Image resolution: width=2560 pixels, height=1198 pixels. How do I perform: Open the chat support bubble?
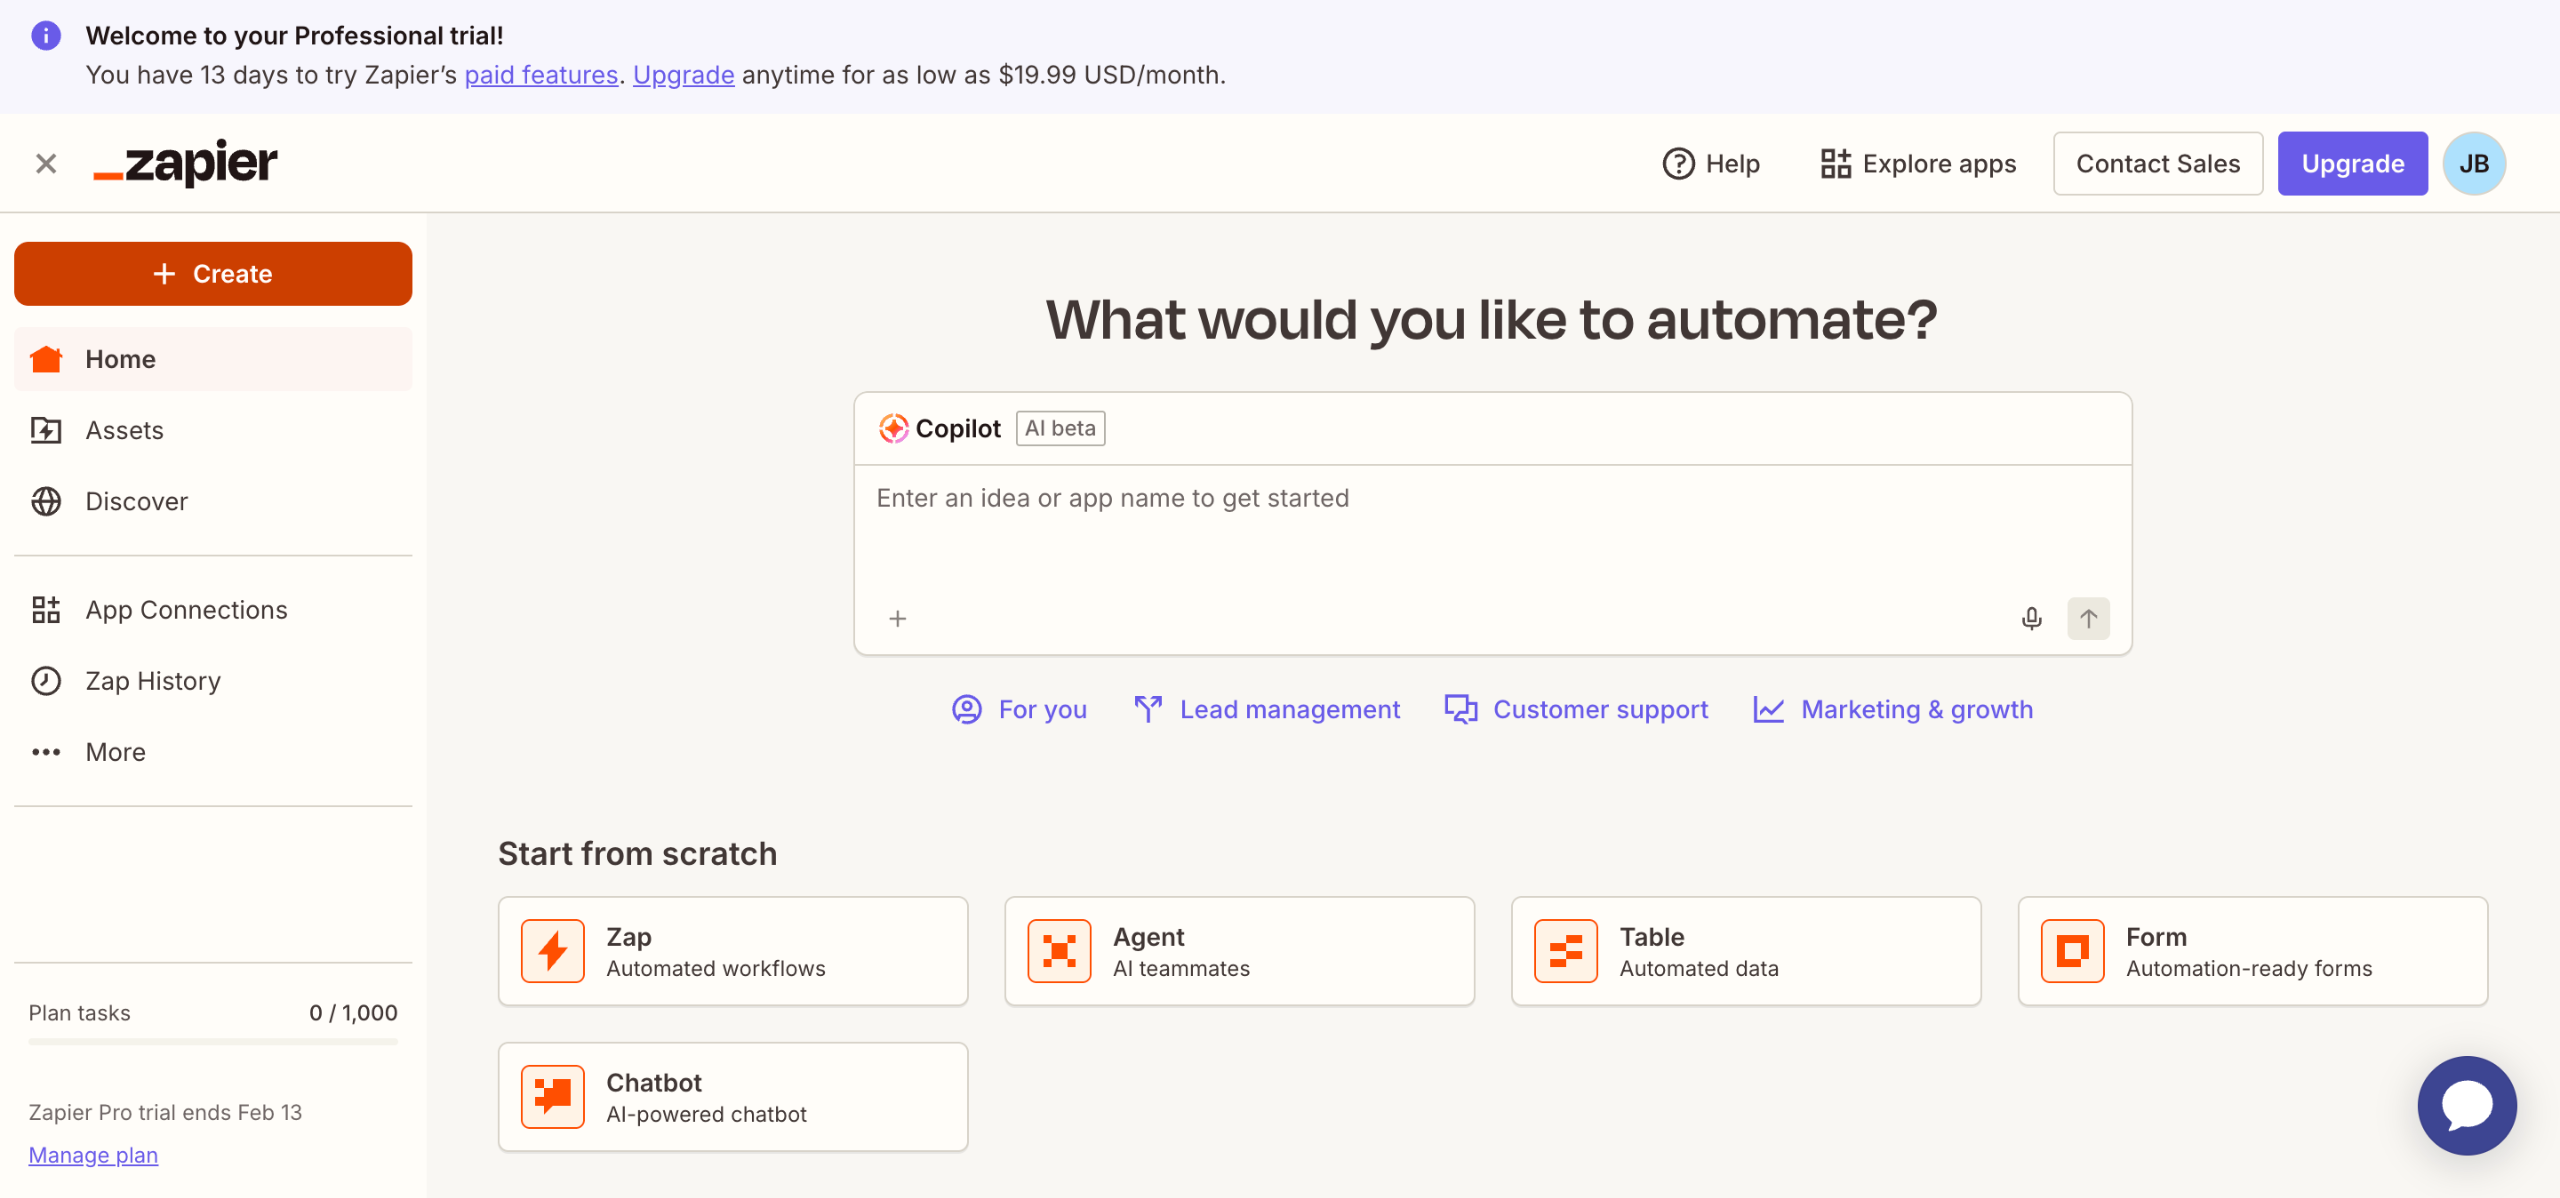(x=2466, y=1105)
